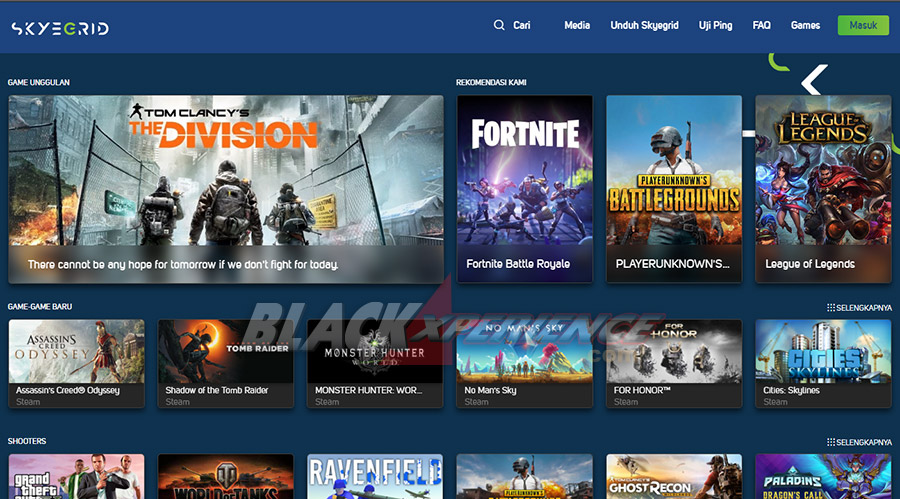Click the Cari search field
Viewport: 900px width, 499px height.
[522, 25]
